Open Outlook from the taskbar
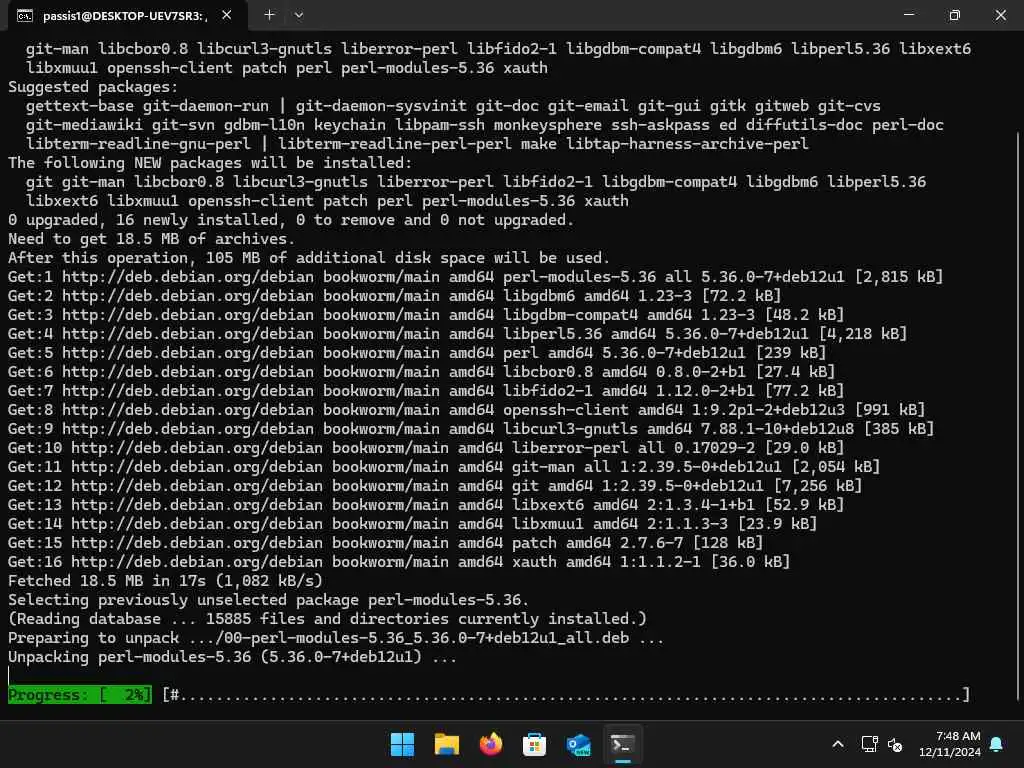The image size is (1024, 768). coord(579,744)
